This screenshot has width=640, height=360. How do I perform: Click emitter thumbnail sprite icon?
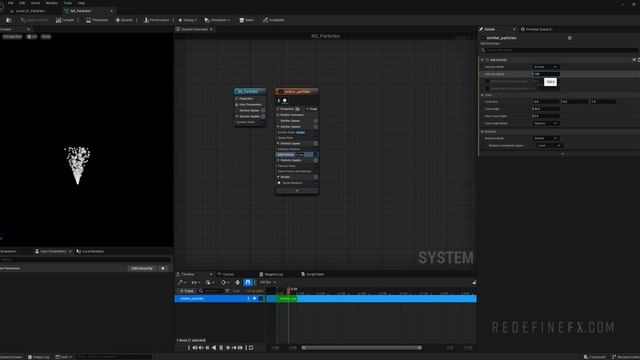tap(284, 100)
